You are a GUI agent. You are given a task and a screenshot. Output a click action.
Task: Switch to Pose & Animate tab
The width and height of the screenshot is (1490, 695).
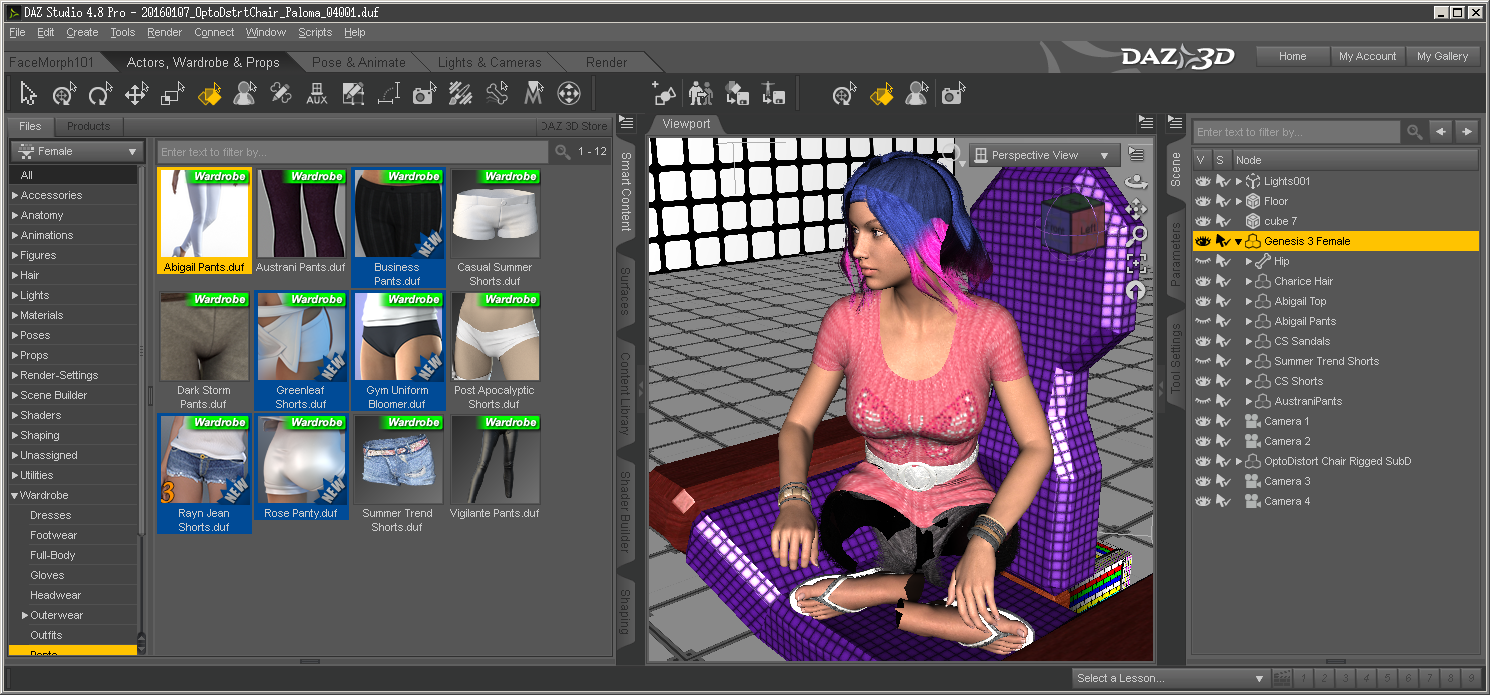[358, 62]
